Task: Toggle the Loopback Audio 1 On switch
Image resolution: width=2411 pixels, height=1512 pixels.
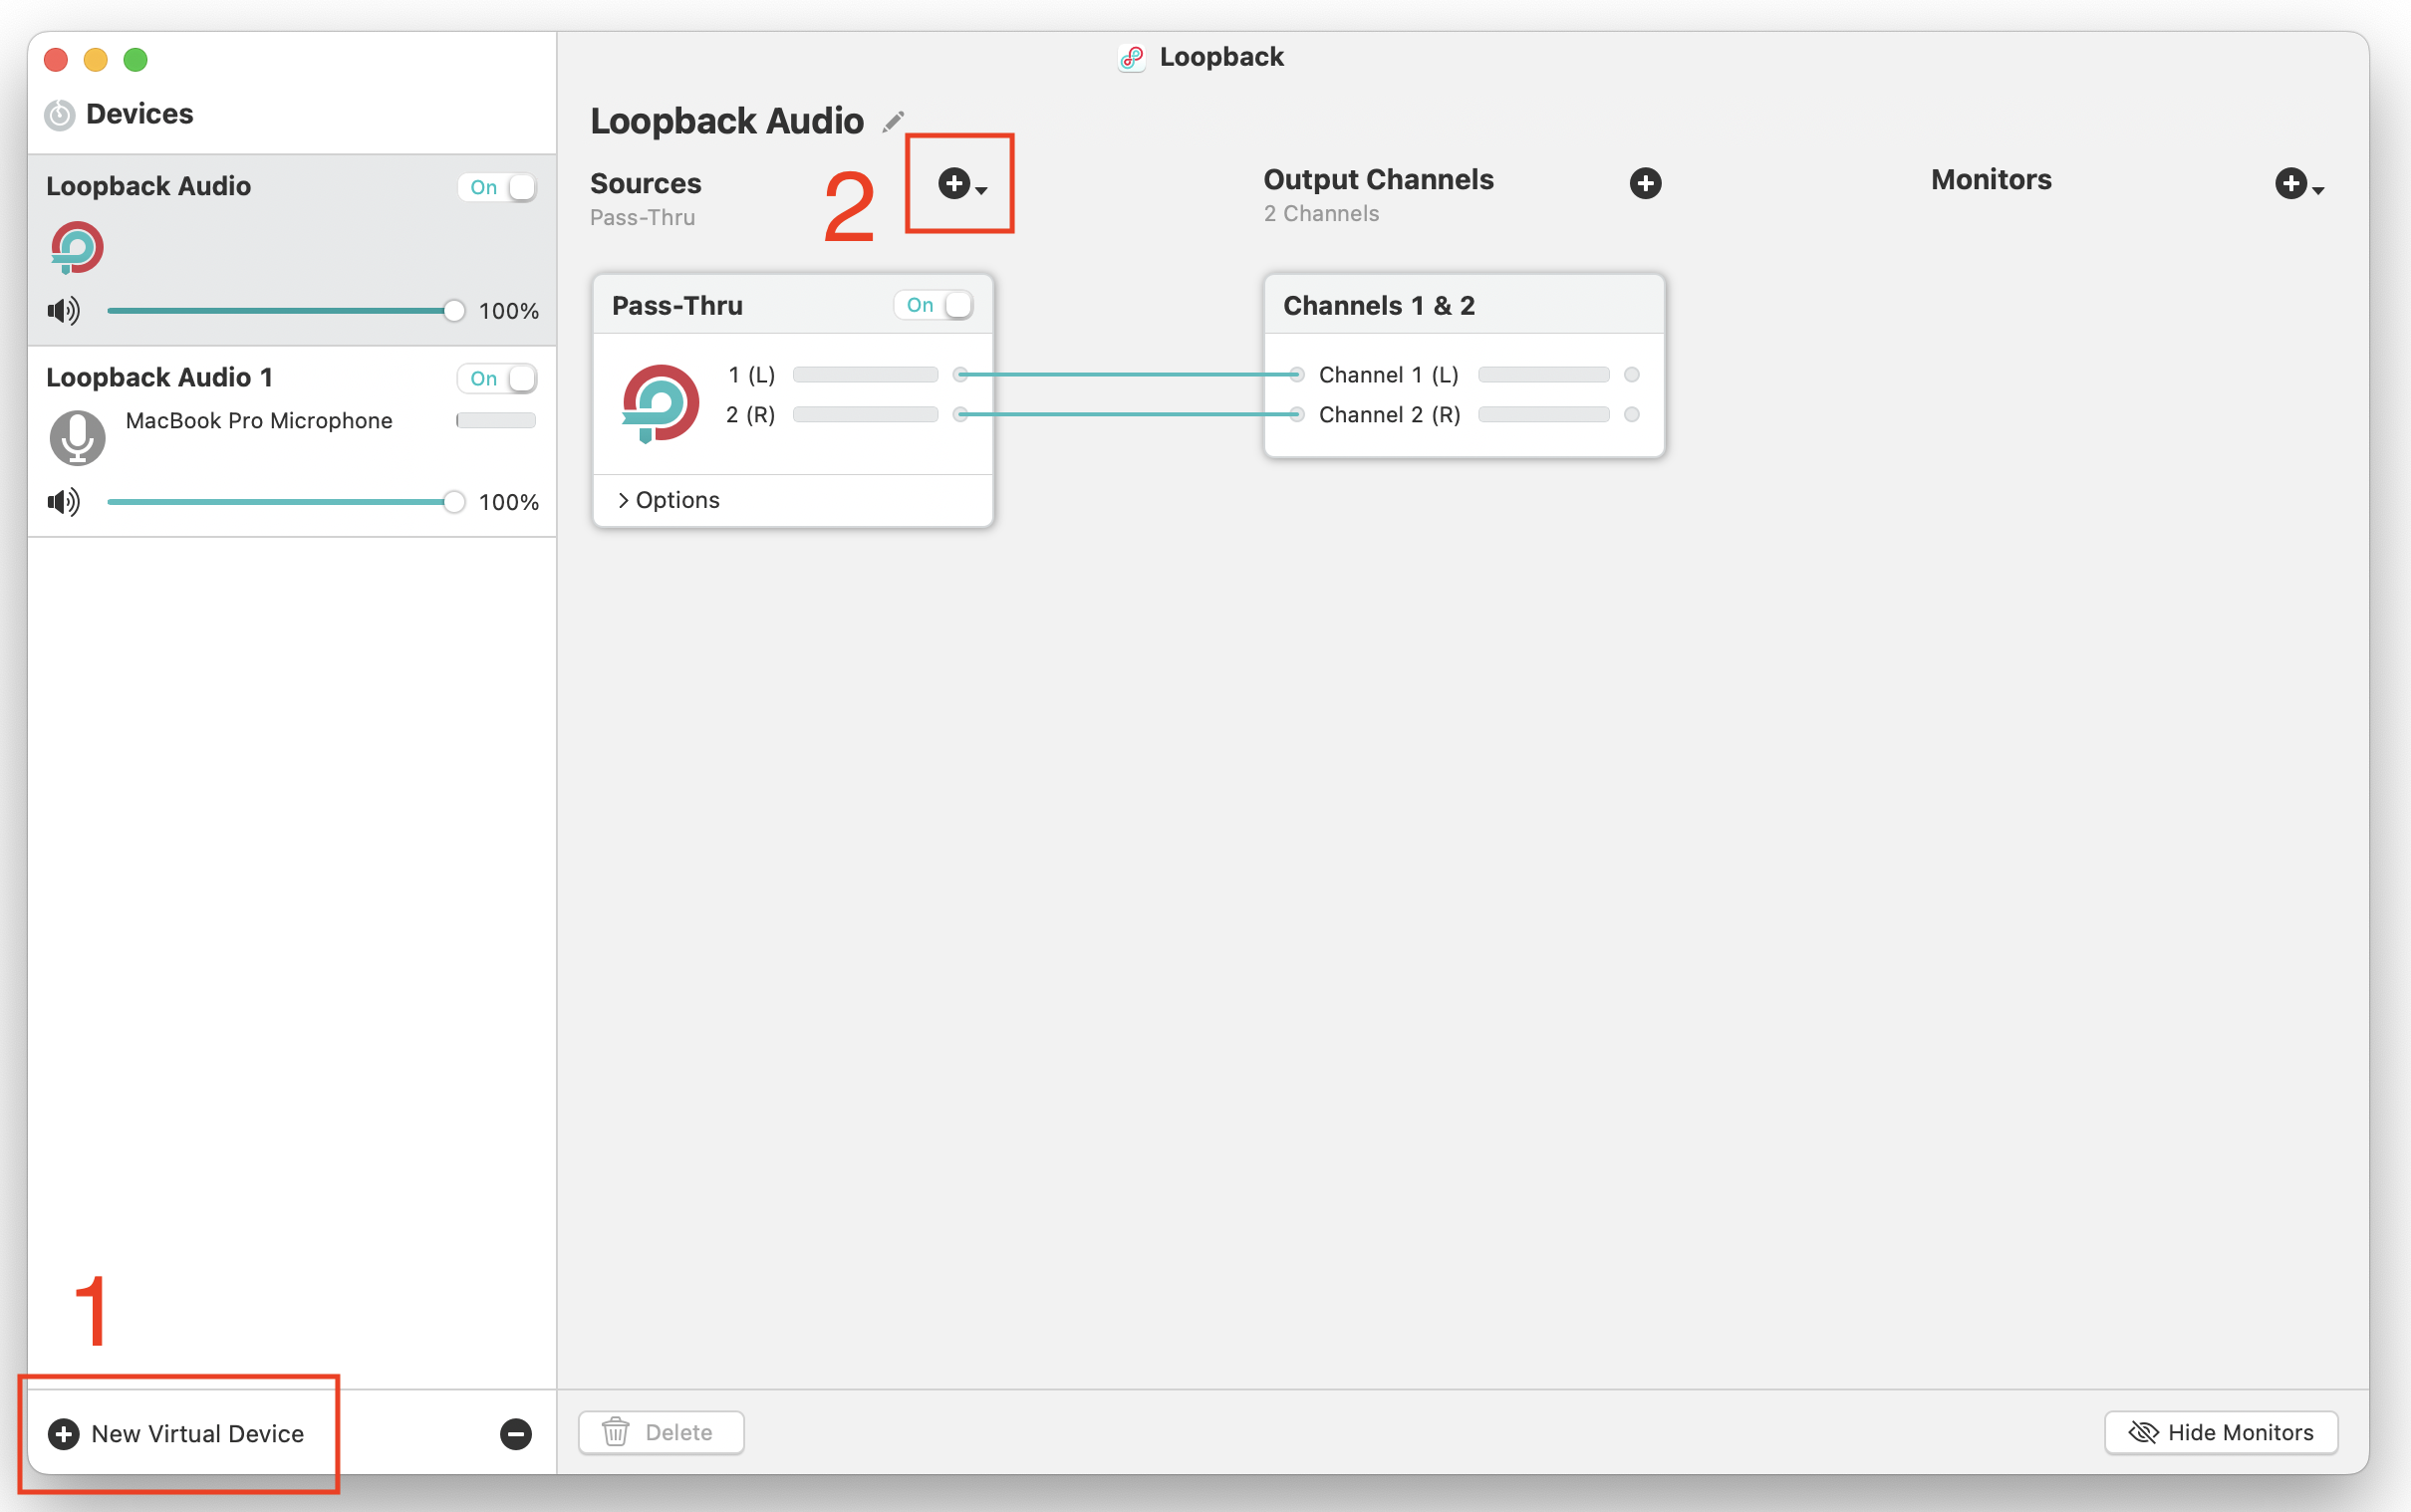Action: coord(498,378)
